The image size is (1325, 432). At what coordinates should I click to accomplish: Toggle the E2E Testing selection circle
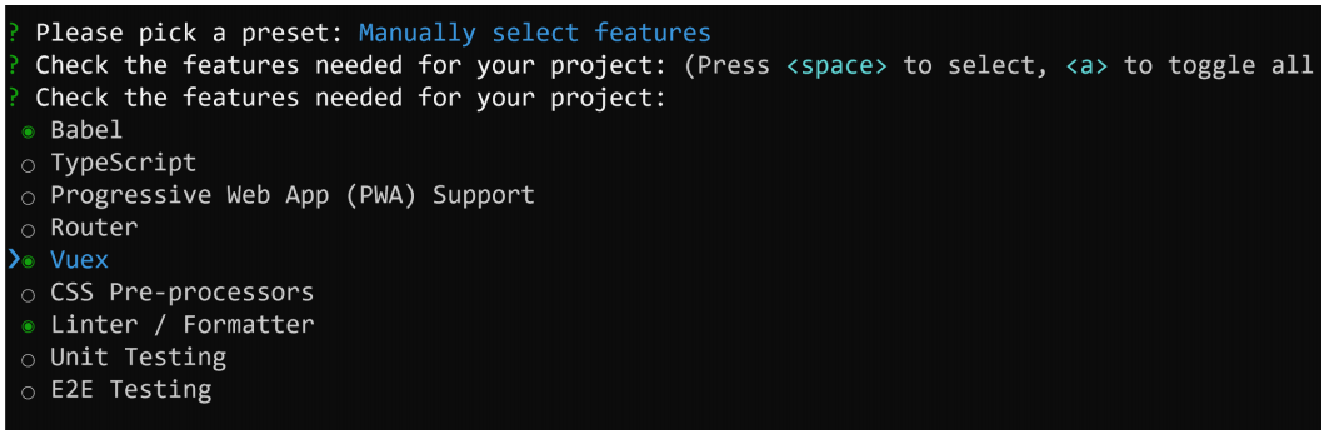(28, 392)
